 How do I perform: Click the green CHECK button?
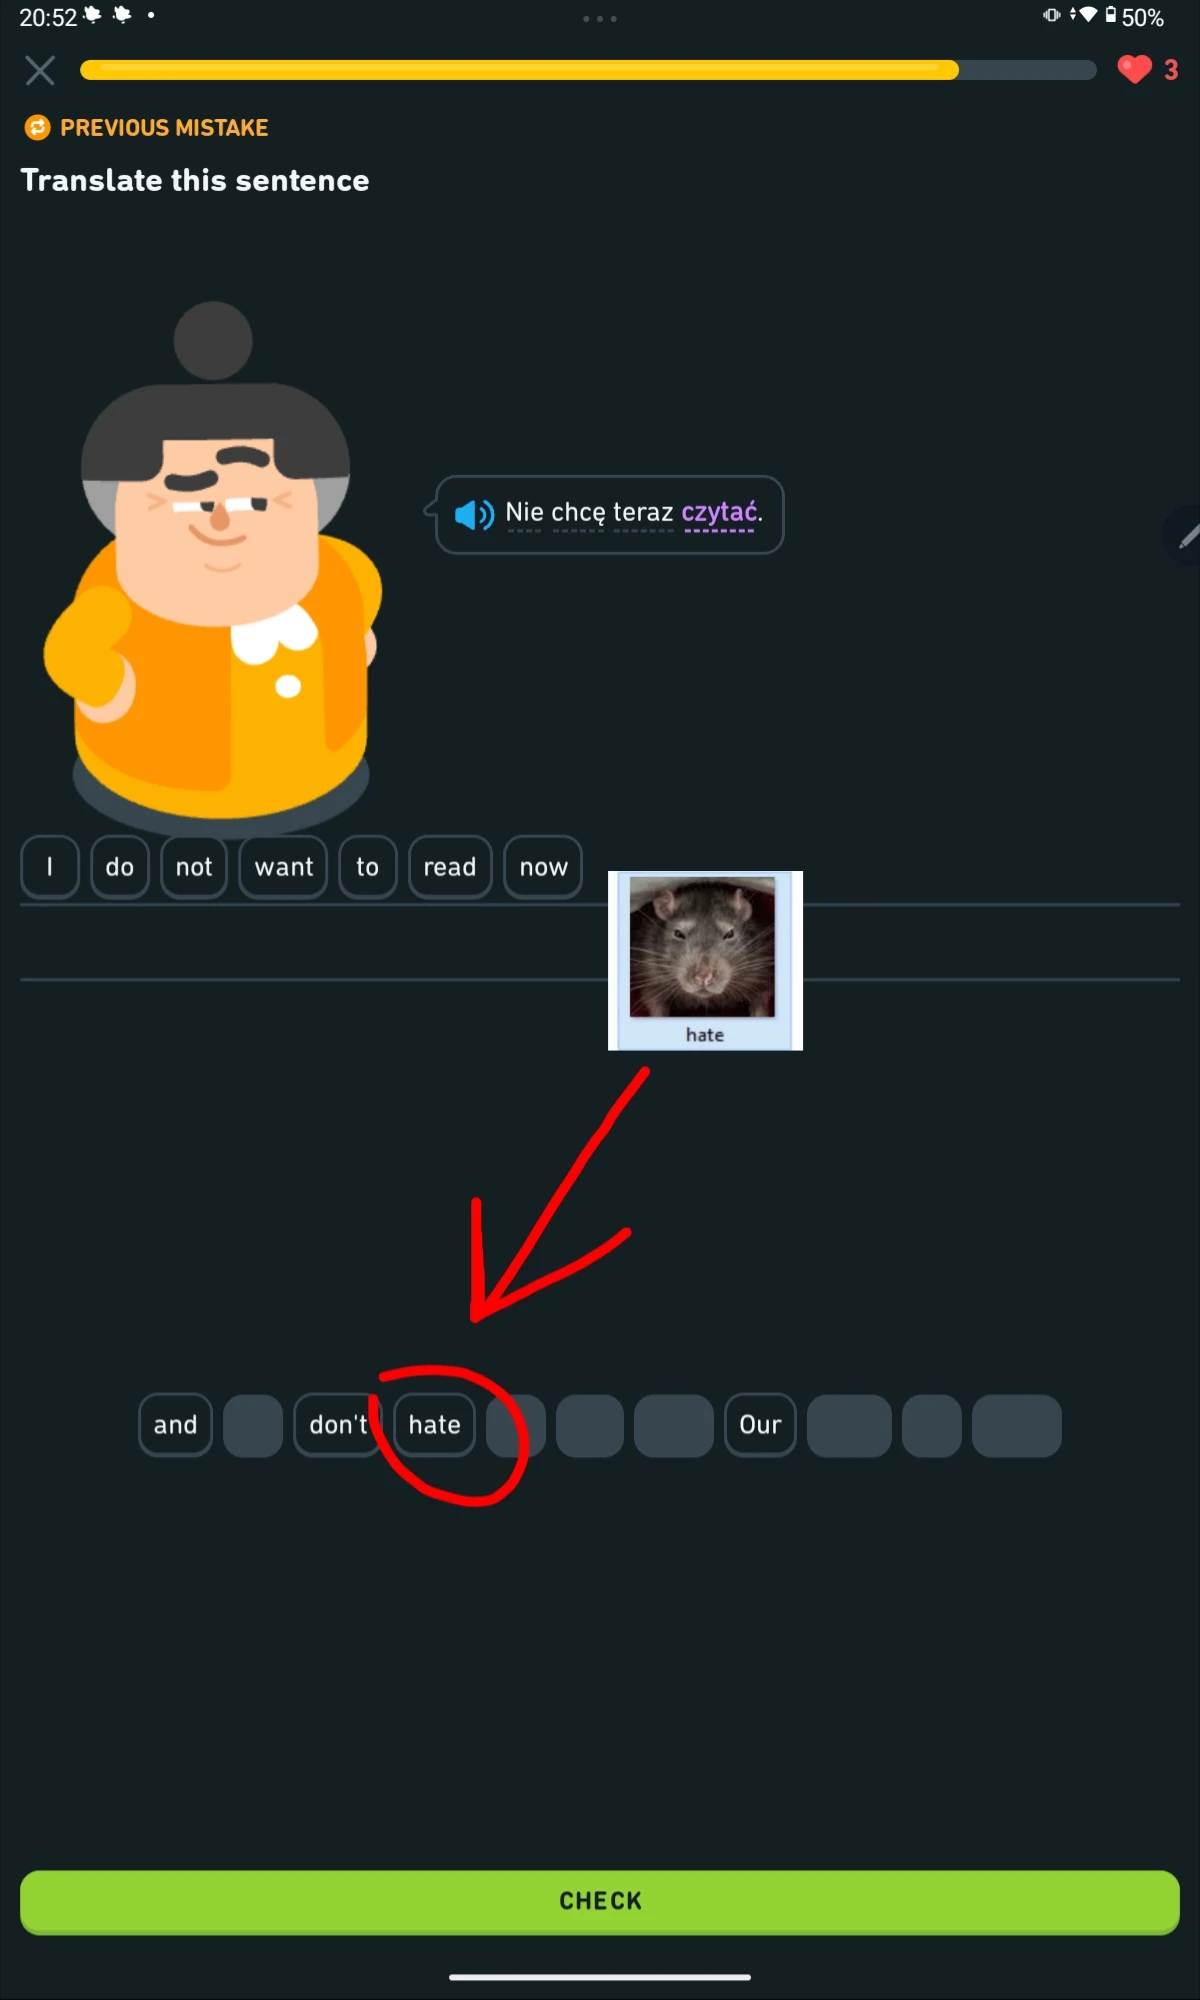pyautogui.click(x=600, y=1901)
